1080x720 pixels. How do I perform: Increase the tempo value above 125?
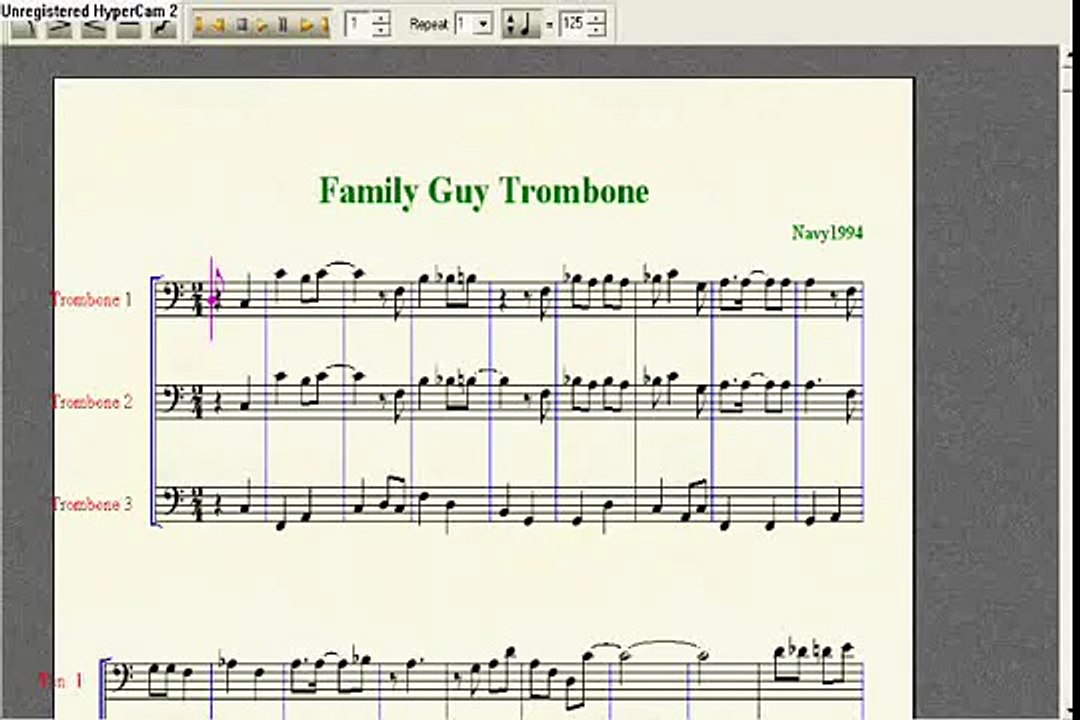pyautogui.click(x=597, y=17)
